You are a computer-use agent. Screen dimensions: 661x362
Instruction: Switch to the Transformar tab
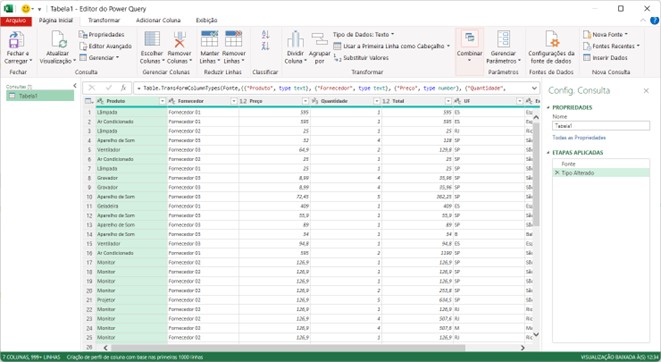pyautogui.click(x=104, y=20)
